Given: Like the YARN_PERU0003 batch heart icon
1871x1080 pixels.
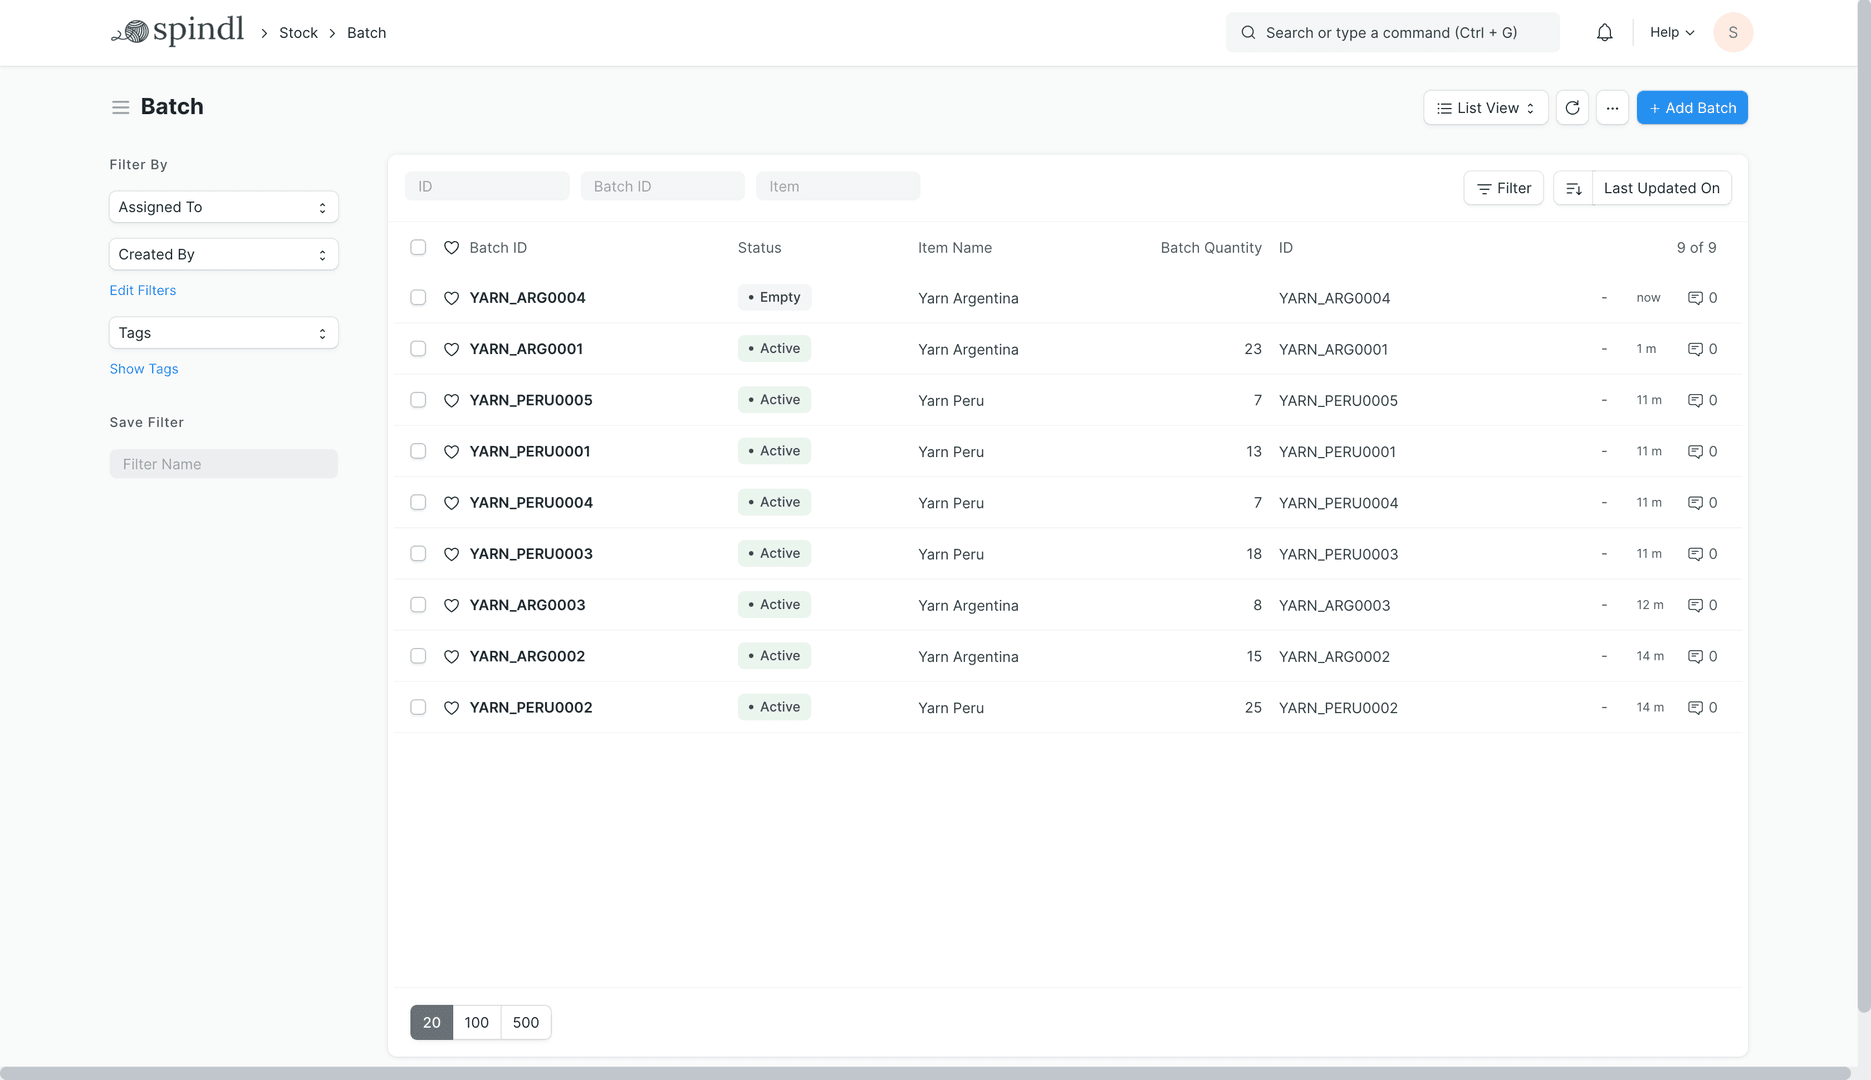Looking at the screenshot, I should click(451, 554).
